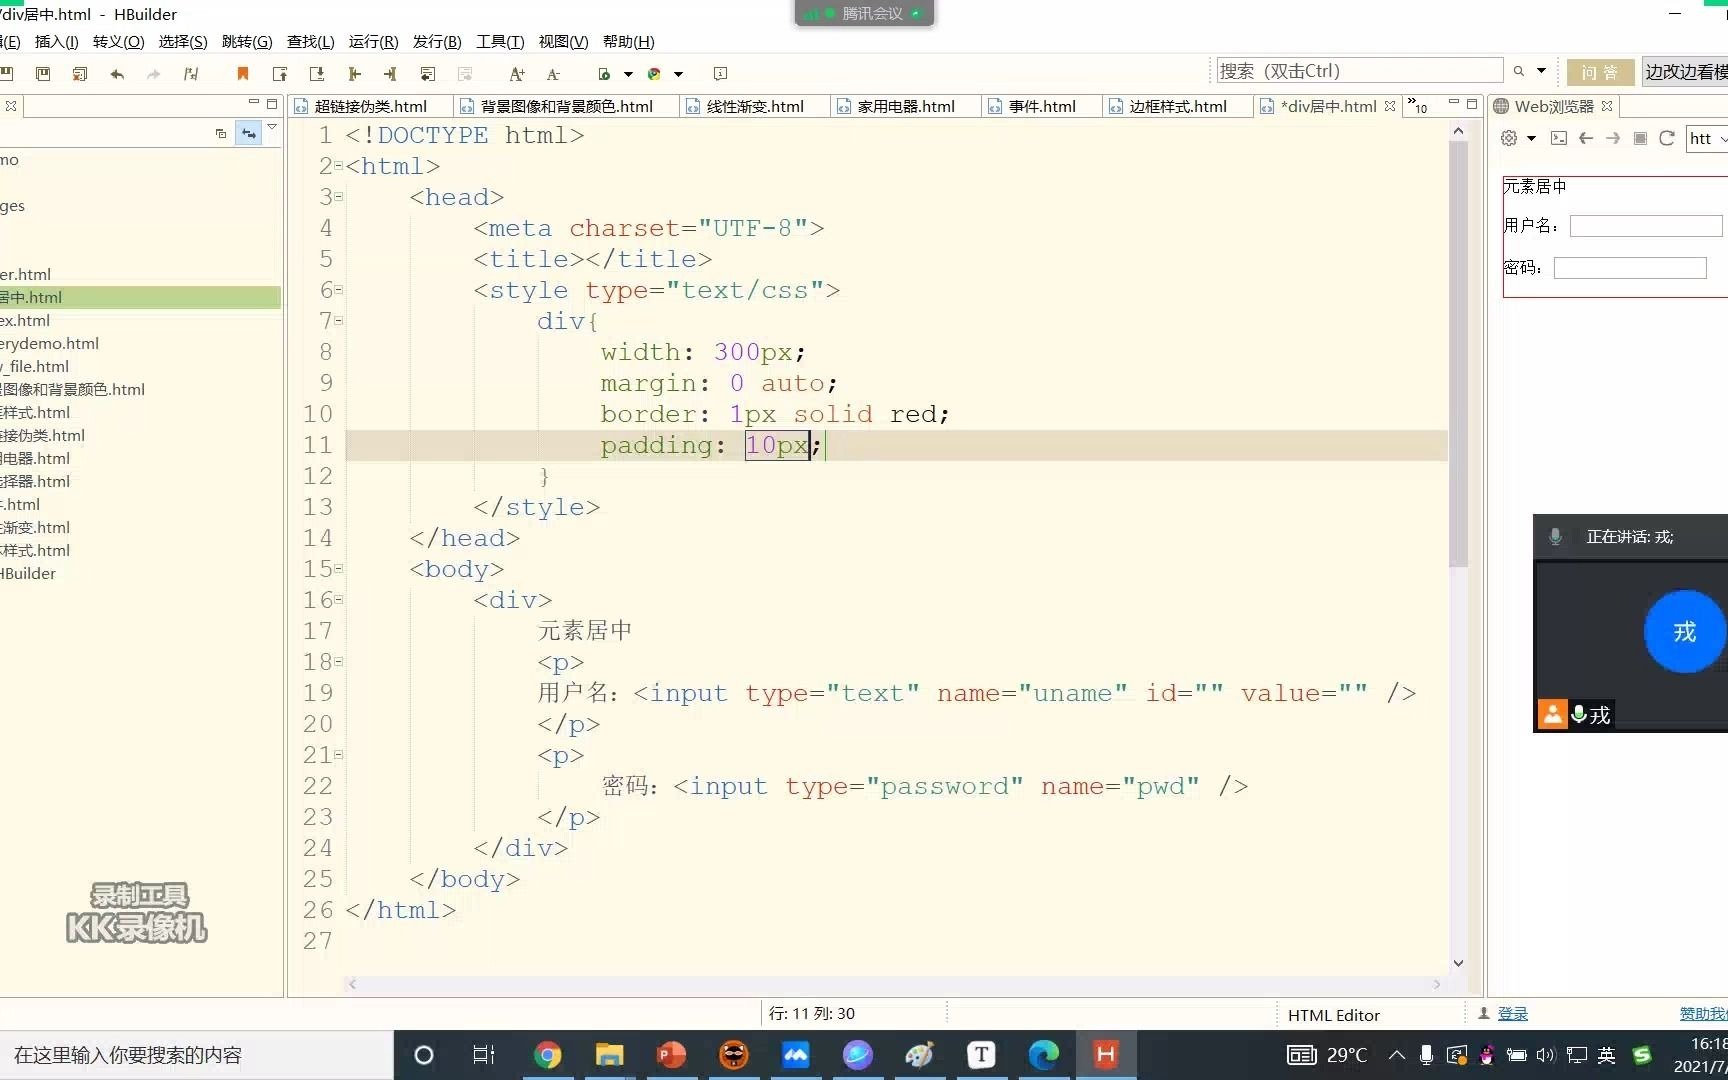Click the Undo arrow in toolbar
This screenshot has height=1080, width=1728.
tap(117, 74)
